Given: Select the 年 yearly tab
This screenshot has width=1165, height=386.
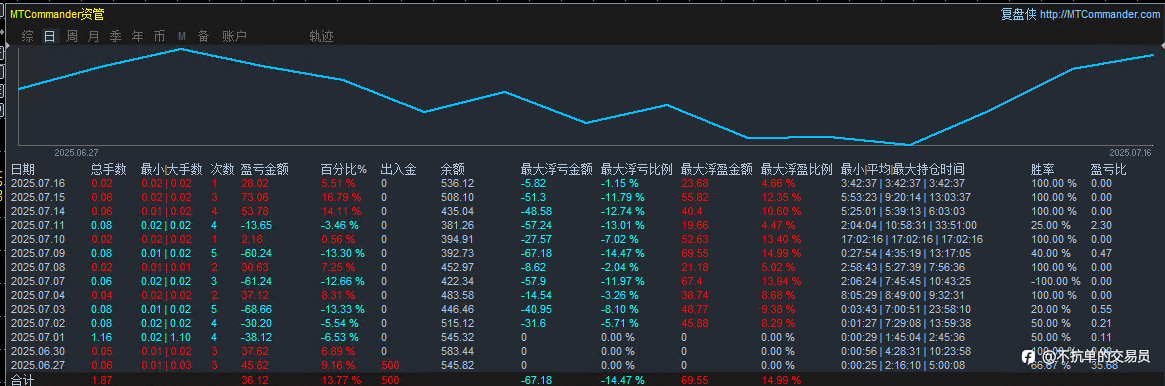Looking at the screenshot, I should [137, 36].
